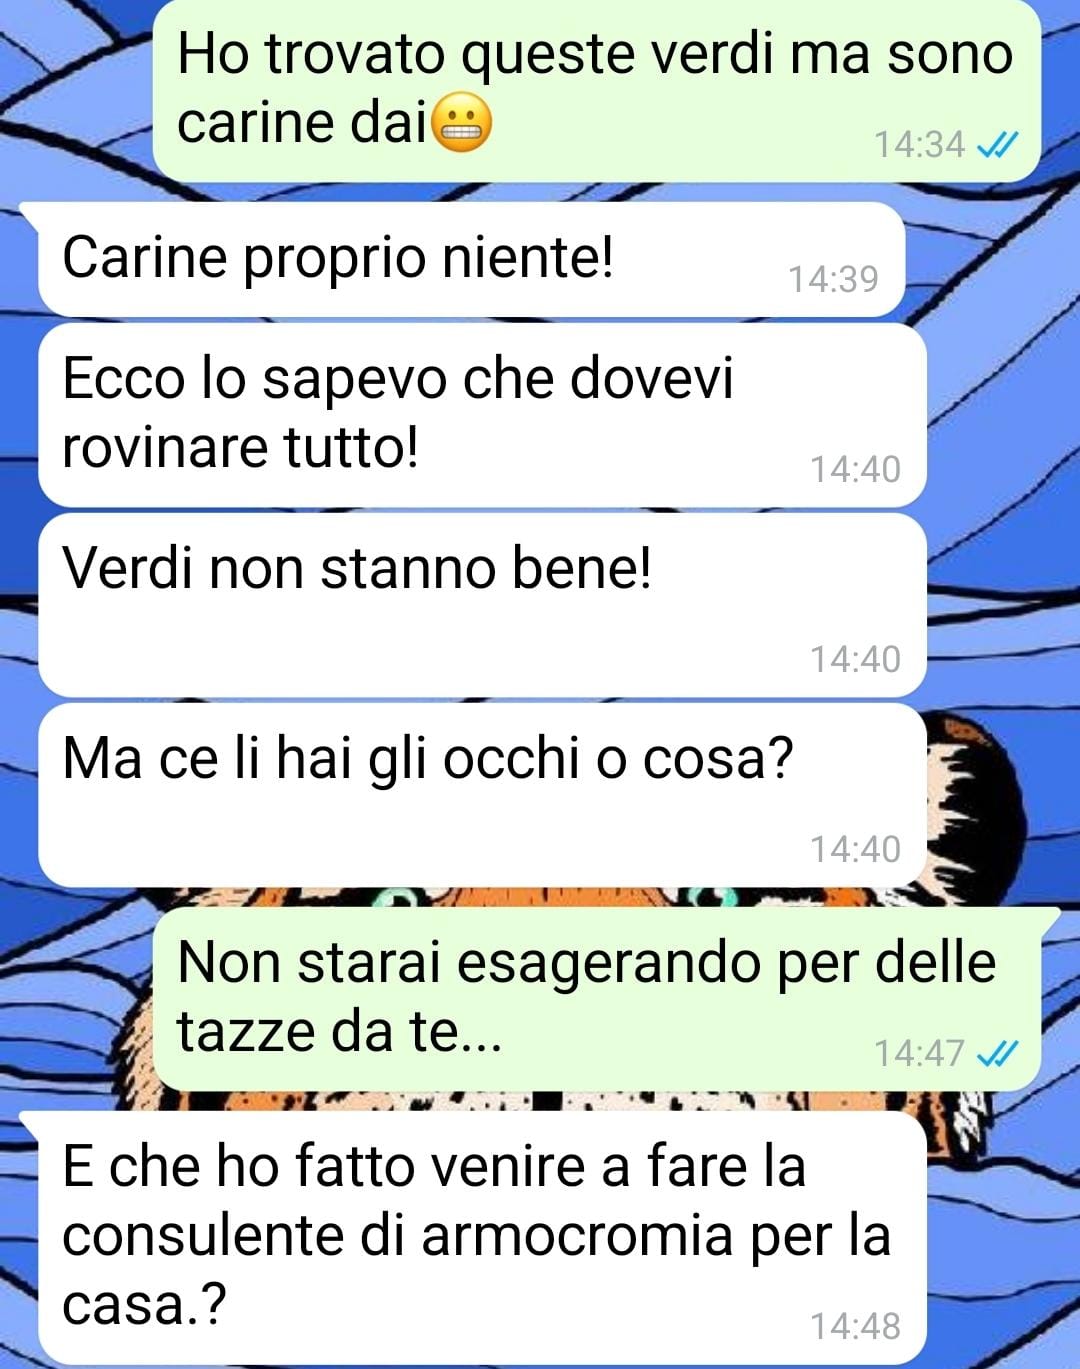
Task: Select the message 'Verdi non stanno bene!'
Action: coord(482,605)
